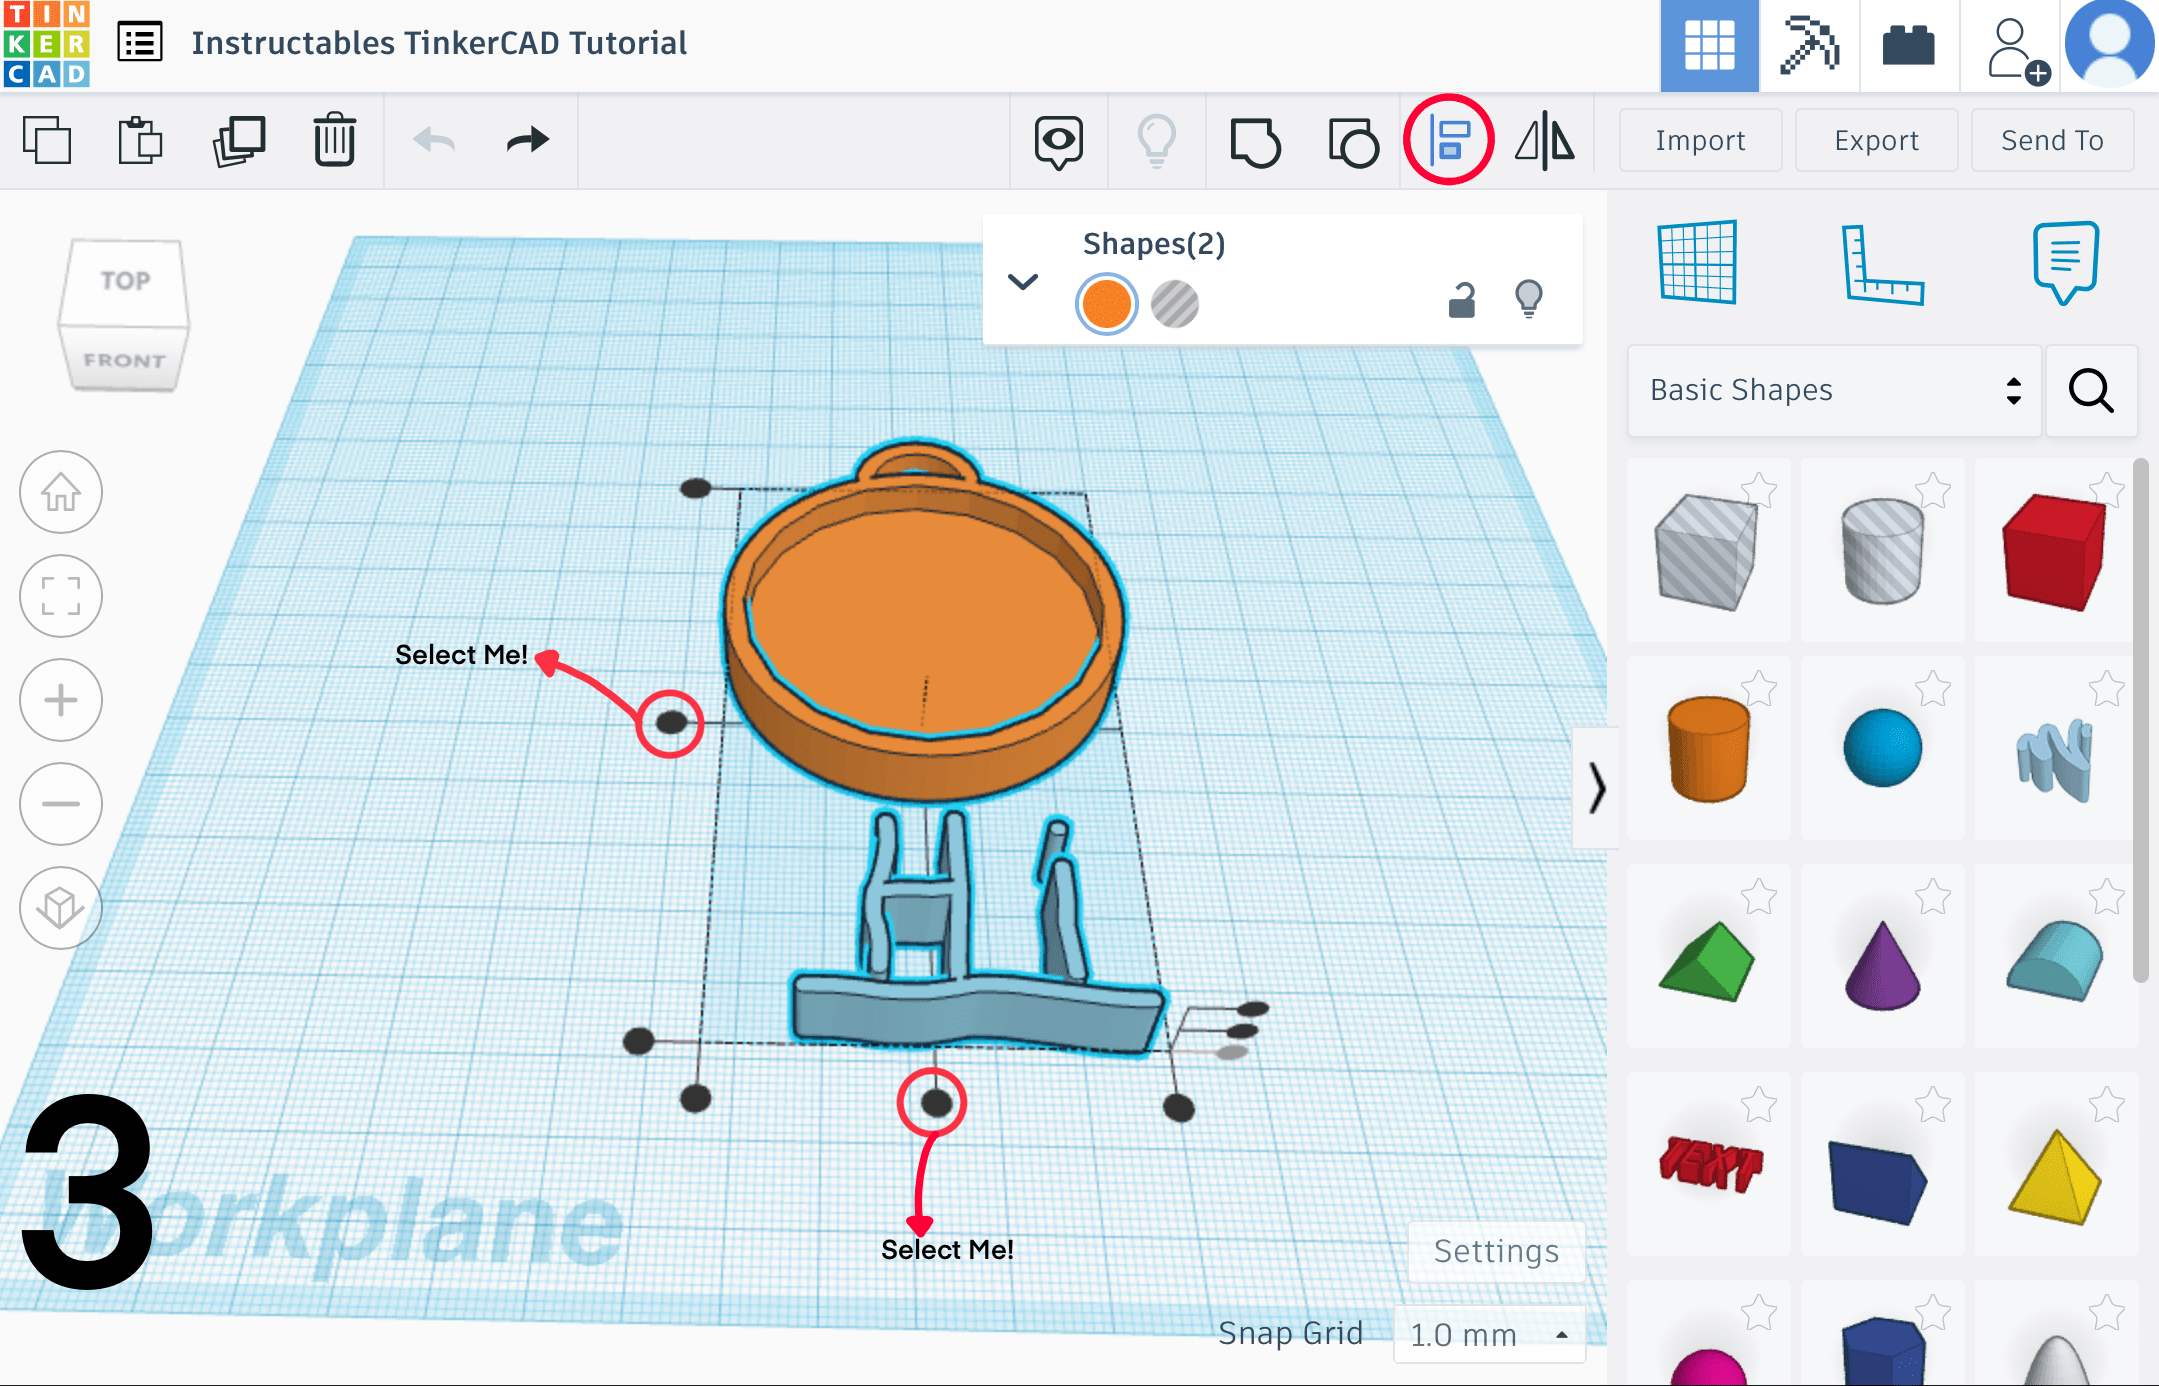Image resolution: width=2159 pixels, height=1386 pixels.
Task: Select the Flip/Mirror tool
Action: pyautogui.click(x=1546, y=140)
